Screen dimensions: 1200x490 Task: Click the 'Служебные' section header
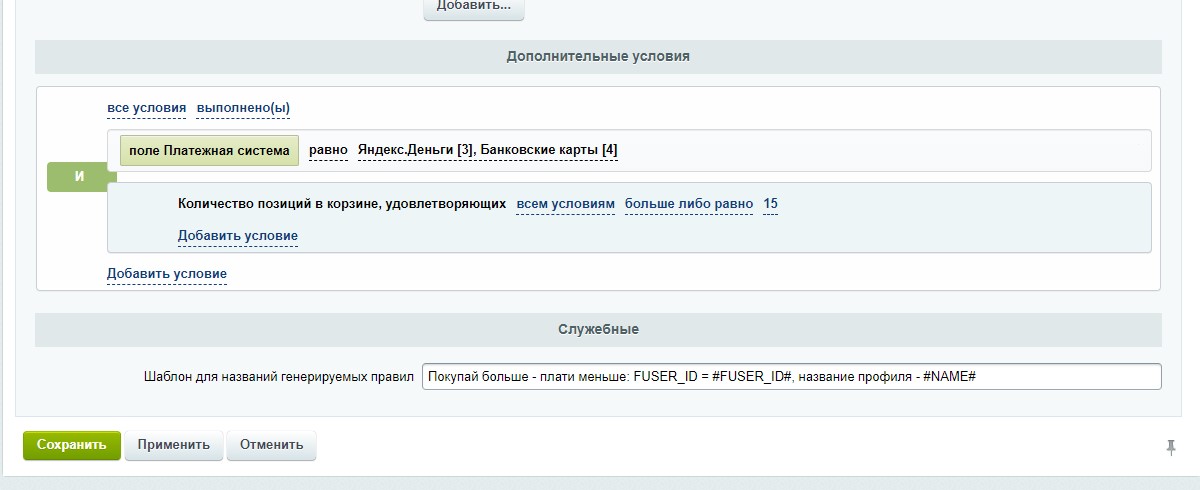(598, 329)
